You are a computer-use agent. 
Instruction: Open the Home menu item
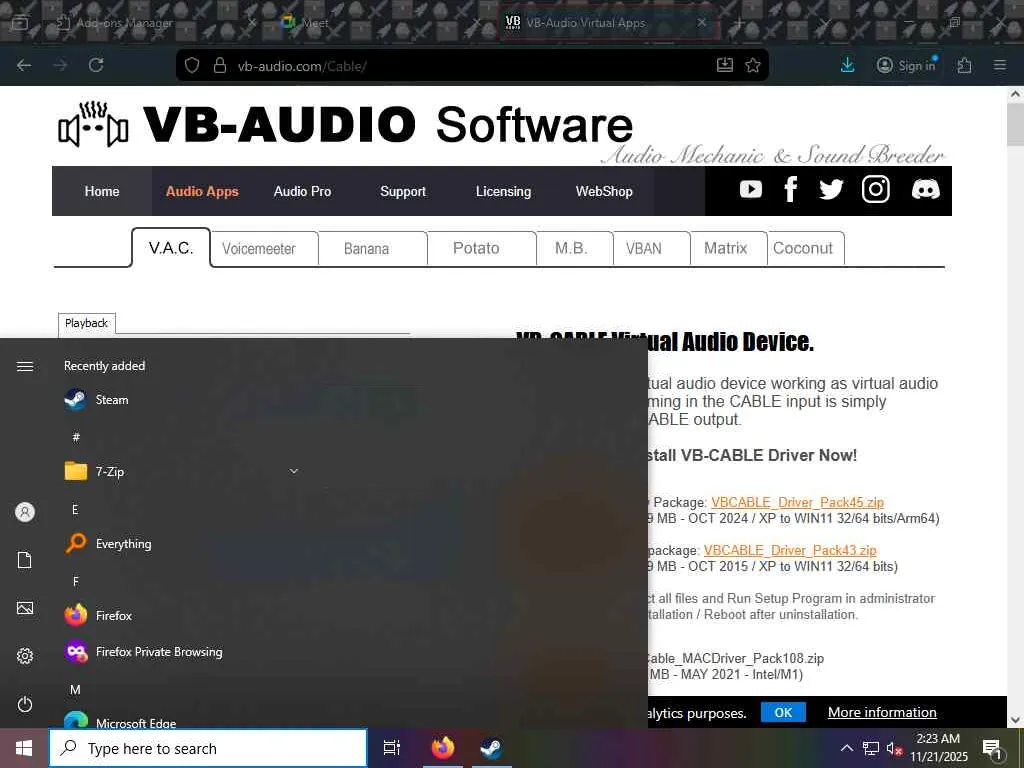click(x=102, y=191)
